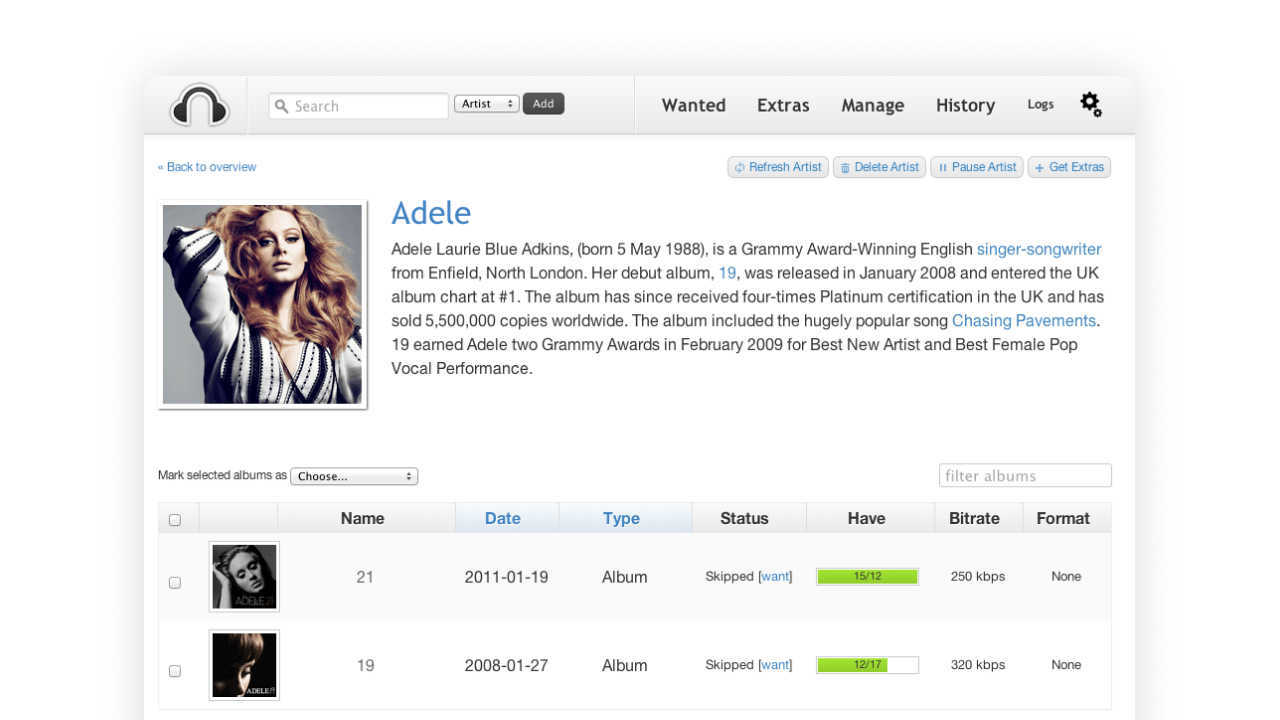
Task: Toggle the select-all albums checkbox
Action: [x=175, y=520]
